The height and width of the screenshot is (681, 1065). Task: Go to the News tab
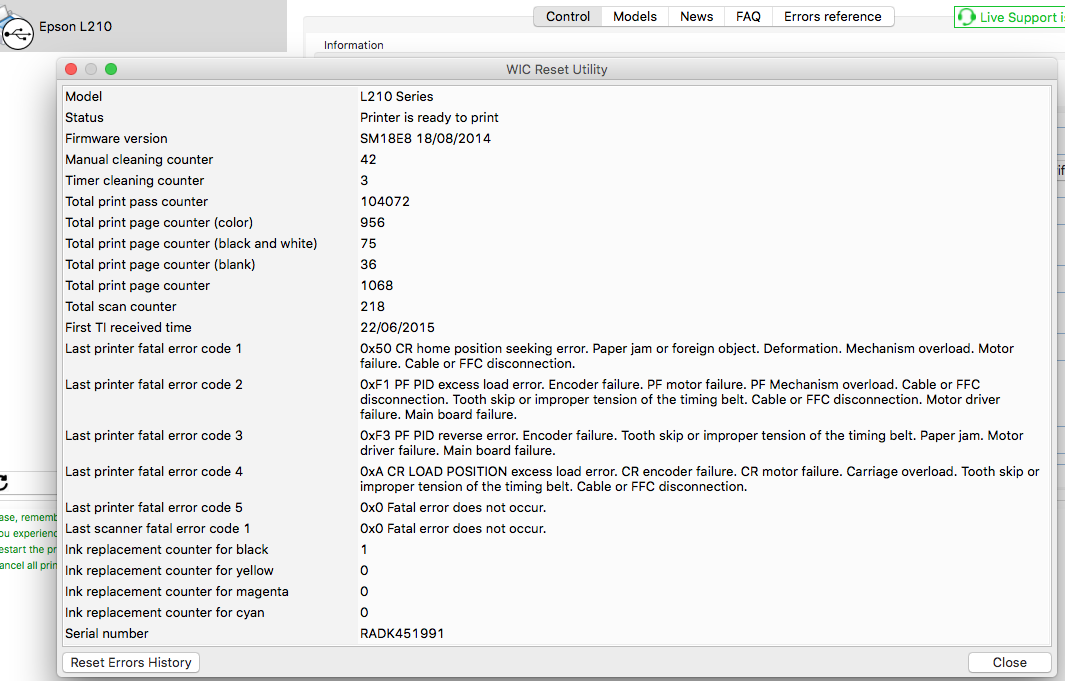click(696, 16)
